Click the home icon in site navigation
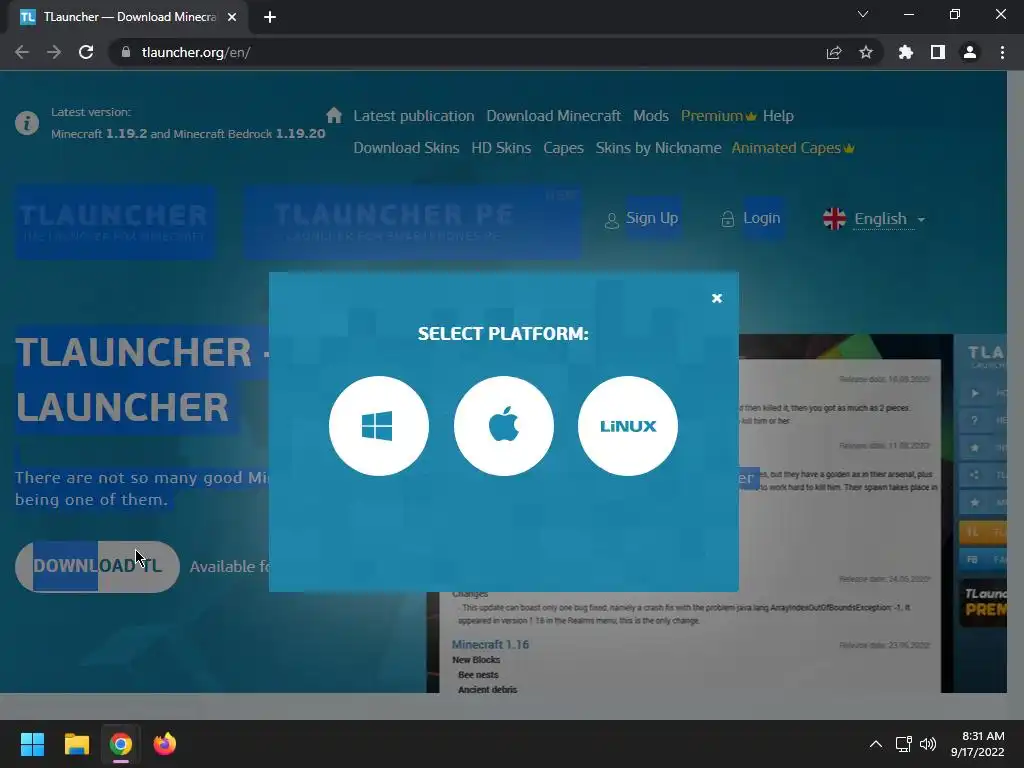This screenshot has height=768, width=1024. (x=334, y=116)
